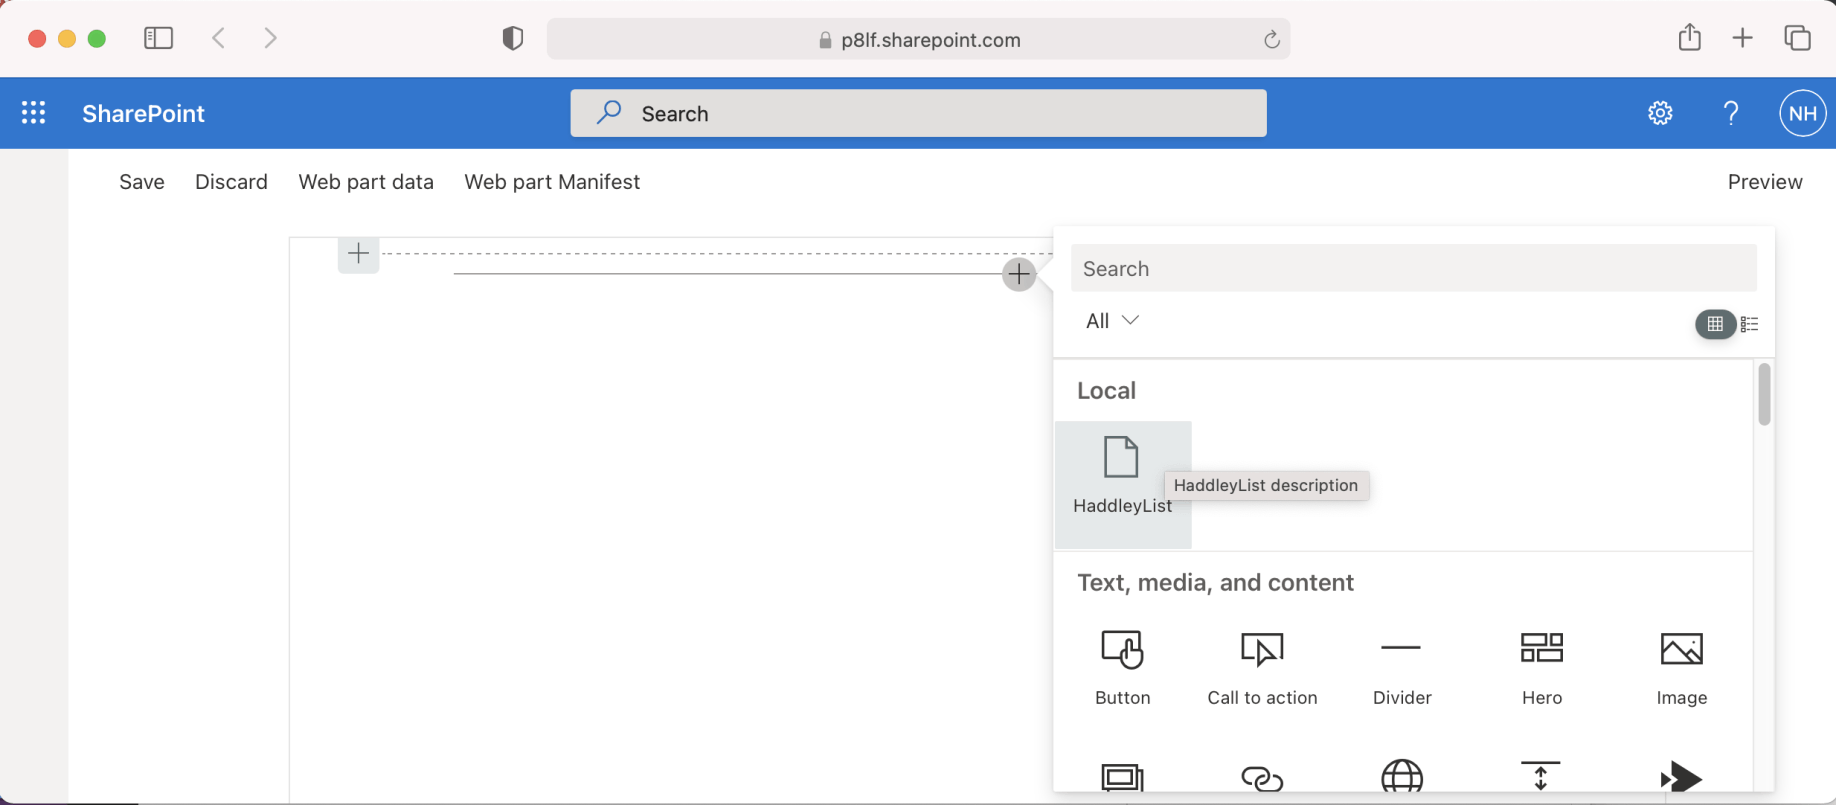Open Web part Manifest
1836x805 pixels.
552,182
